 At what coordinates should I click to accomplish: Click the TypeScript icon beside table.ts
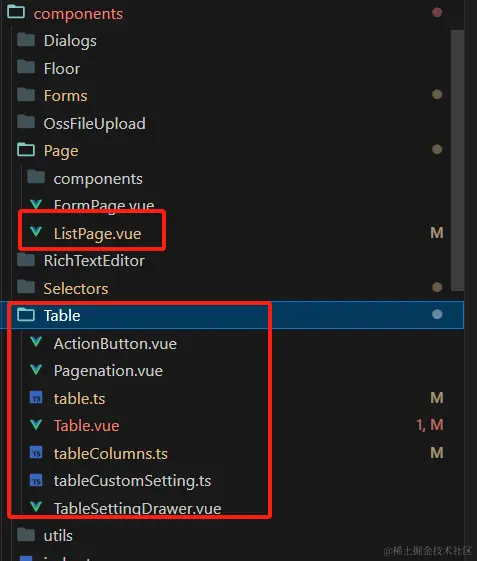36,397
